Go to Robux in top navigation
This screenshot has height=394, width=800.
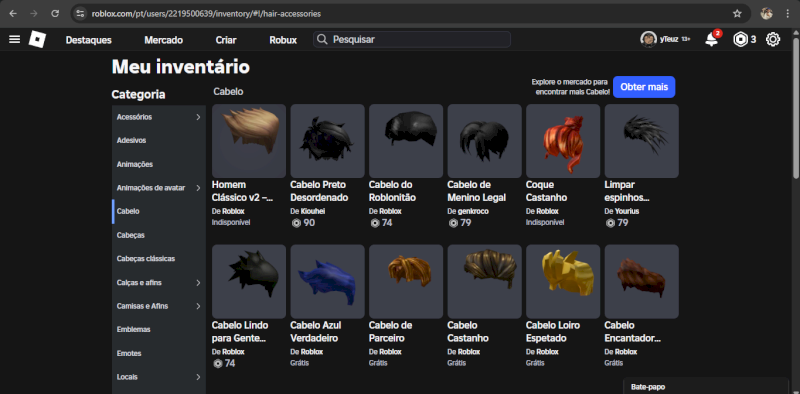[283, 40]
